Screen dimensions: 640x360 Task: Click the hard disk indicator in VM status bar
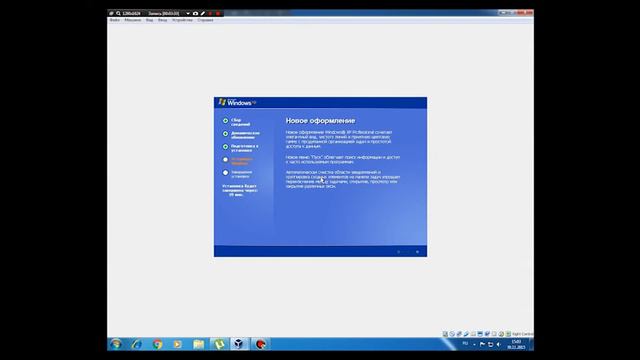[445, 334]
